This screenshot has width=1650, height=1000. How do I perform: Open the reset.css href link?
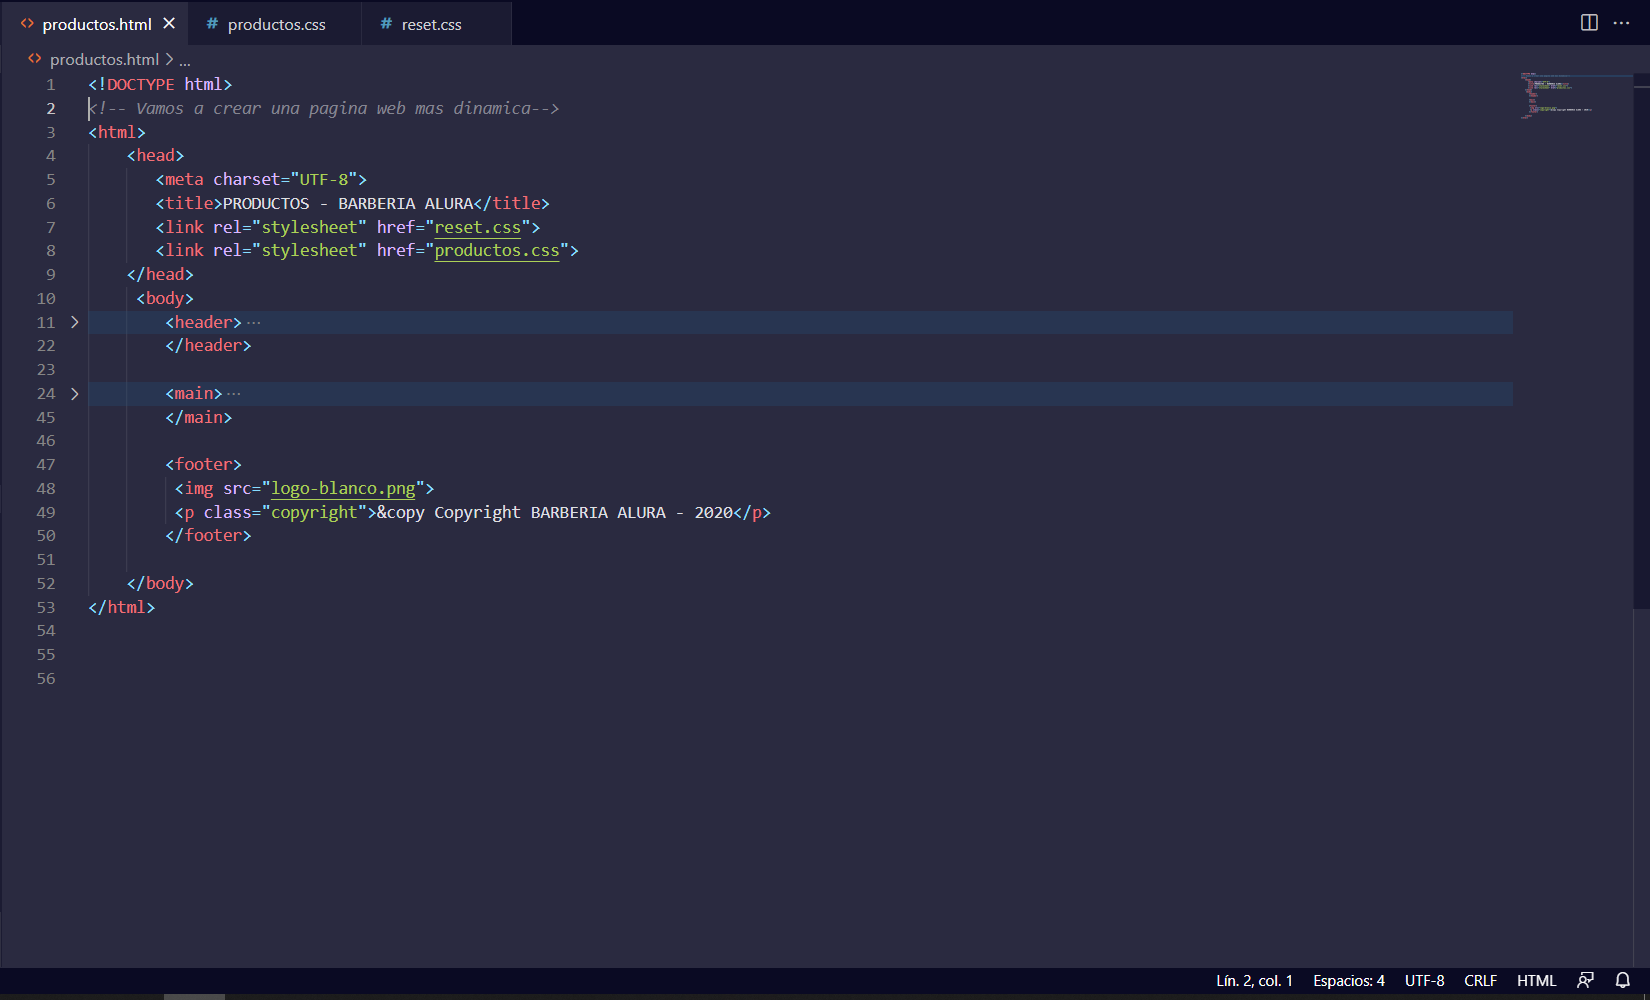(478, 228)
